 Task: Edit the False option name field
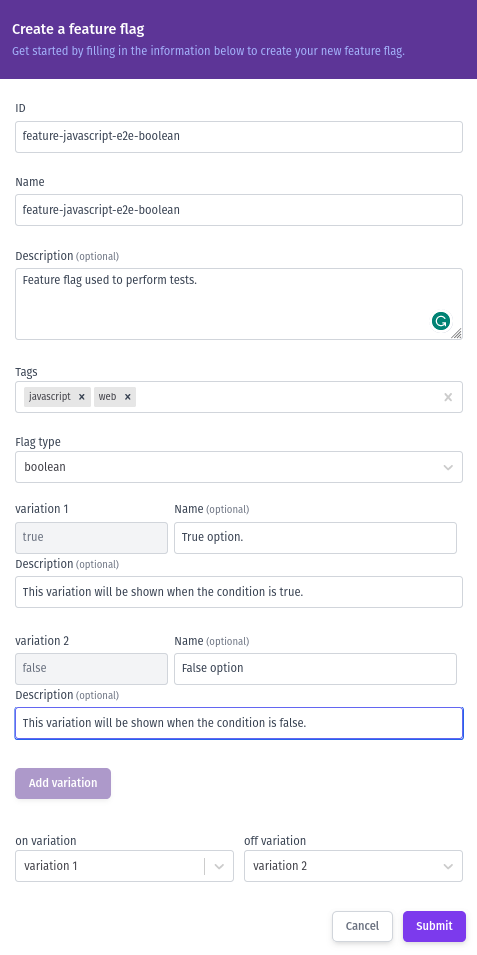coord(316,669)
